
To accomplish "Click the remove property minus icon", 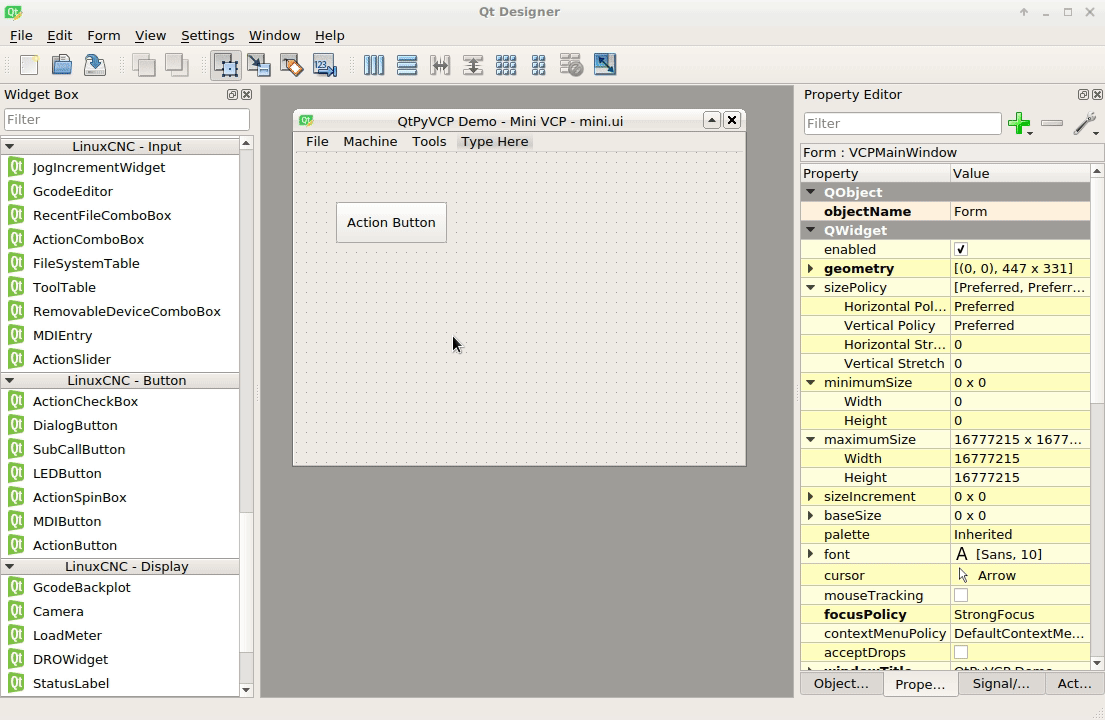I will pos(1051,123).
